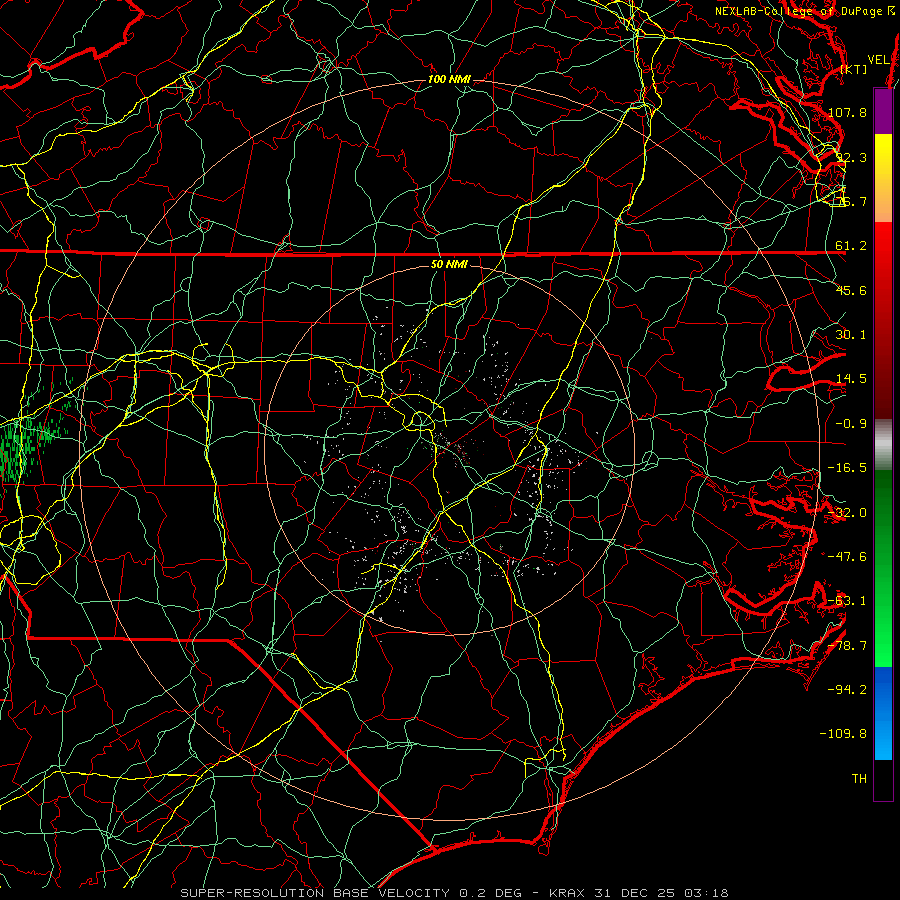Screen dimensions: 900x900
Task: Select the VEL legend heading
Action: click(879, 60)
